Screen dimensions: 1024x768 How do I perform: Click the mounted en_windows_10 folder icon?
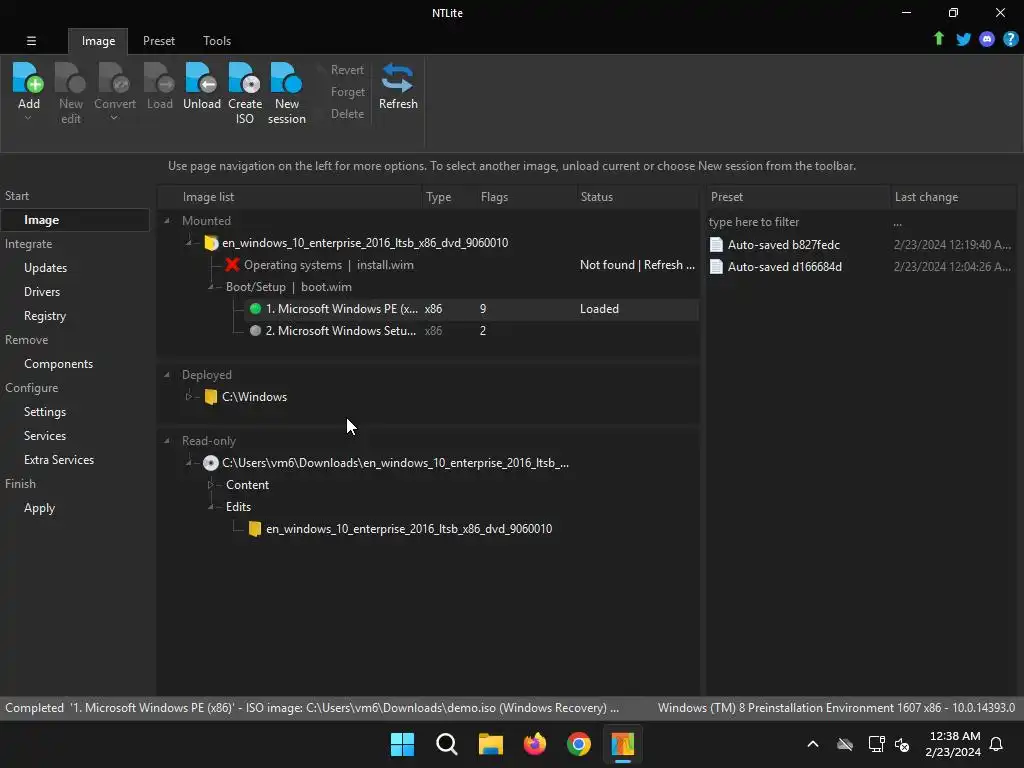coord(210,243)
